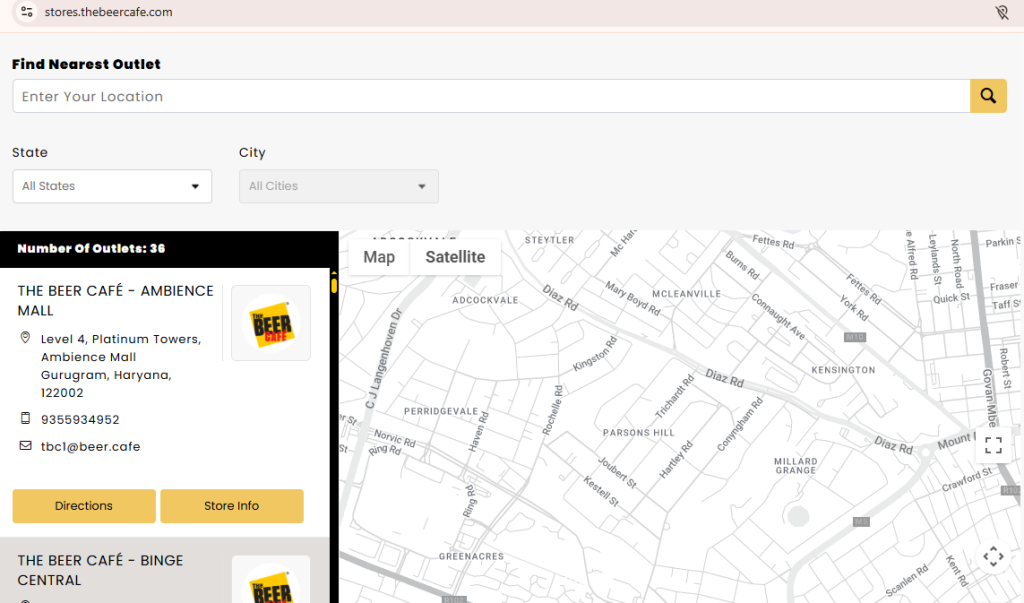Click the Ambience Mall address text

tap(121, 366)
